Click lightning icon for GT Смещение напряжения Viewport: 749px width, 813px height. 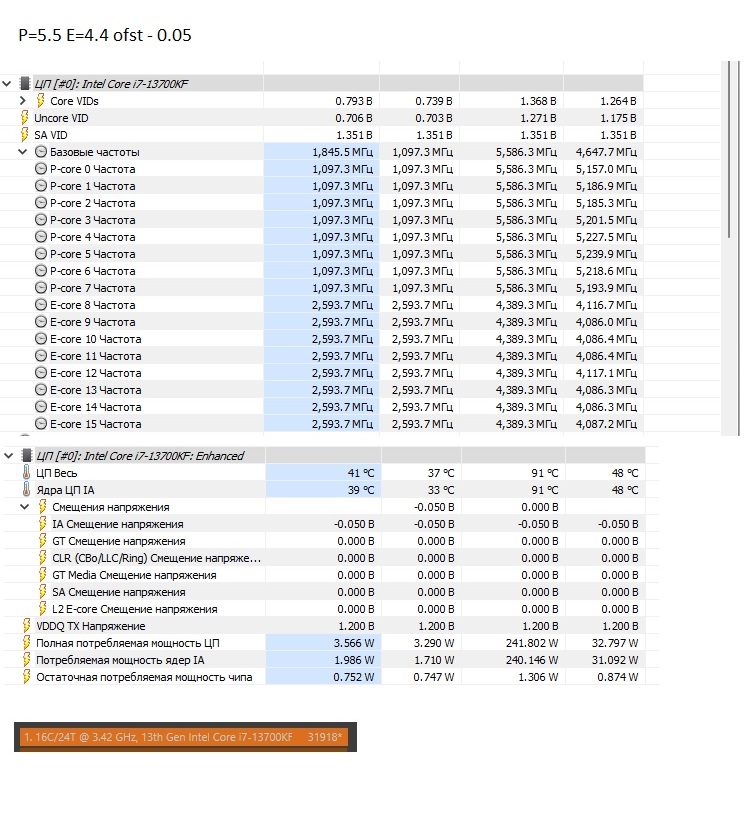[43, 541]
